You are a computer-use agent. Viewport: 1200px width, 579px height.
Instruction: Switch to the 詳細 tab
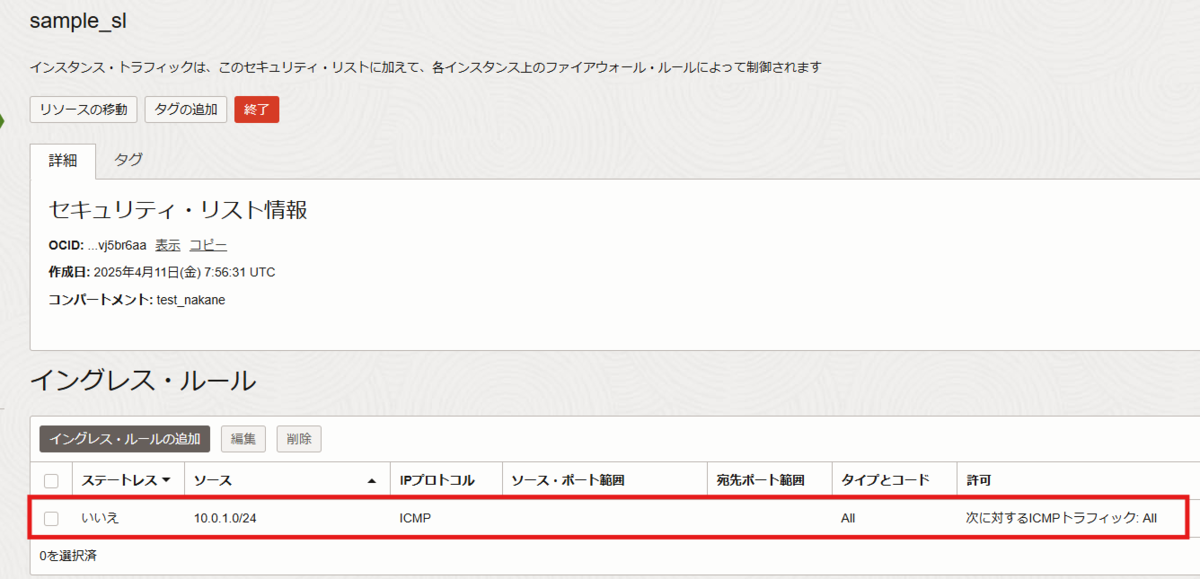coord(63,161)
